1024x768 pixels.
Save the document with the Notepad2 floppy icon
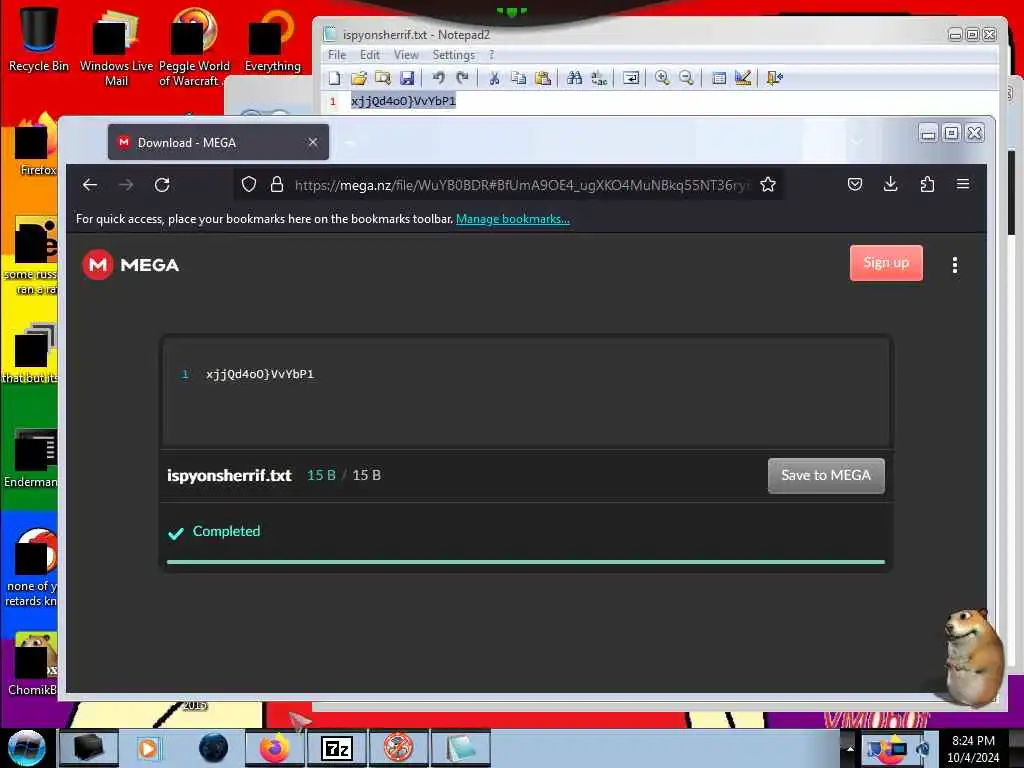click(407, 78)
